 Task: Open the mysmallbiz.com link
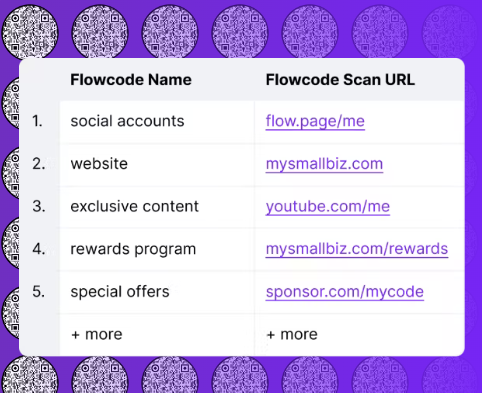[324, 164]
